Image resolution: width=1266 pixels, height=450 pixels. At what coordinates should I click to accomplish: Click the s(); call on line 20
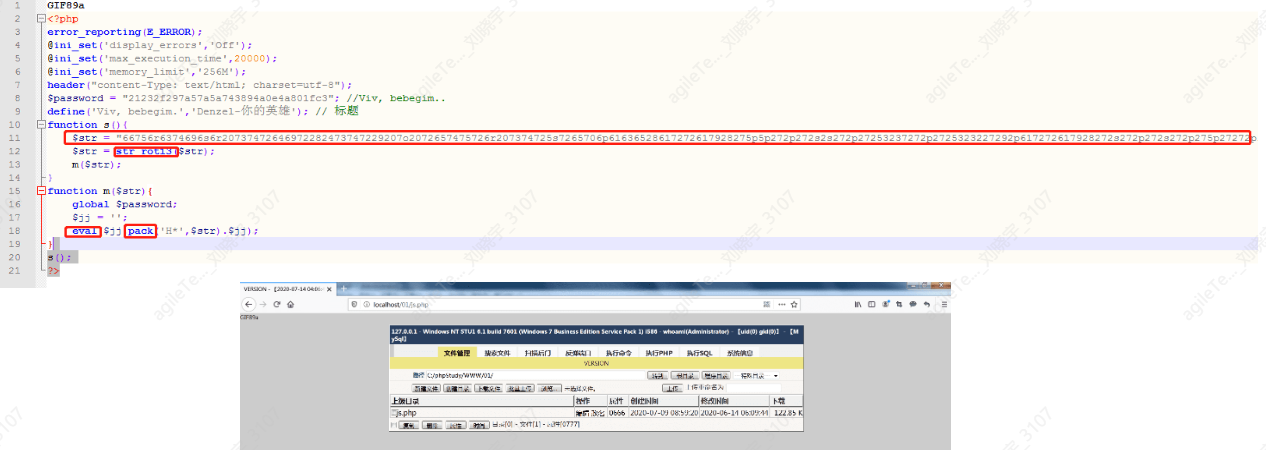pos(59,256)
